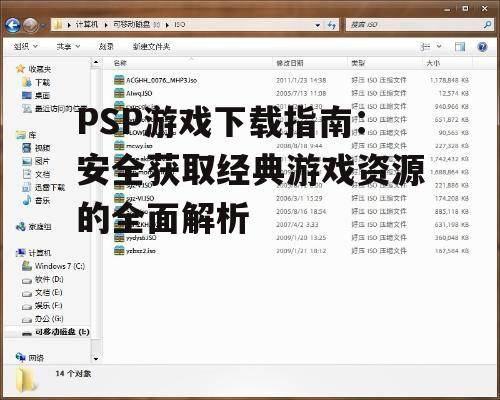Select file ACGHH_0076_MHP3.iso
Screen dimensions: 500x400
161,80
